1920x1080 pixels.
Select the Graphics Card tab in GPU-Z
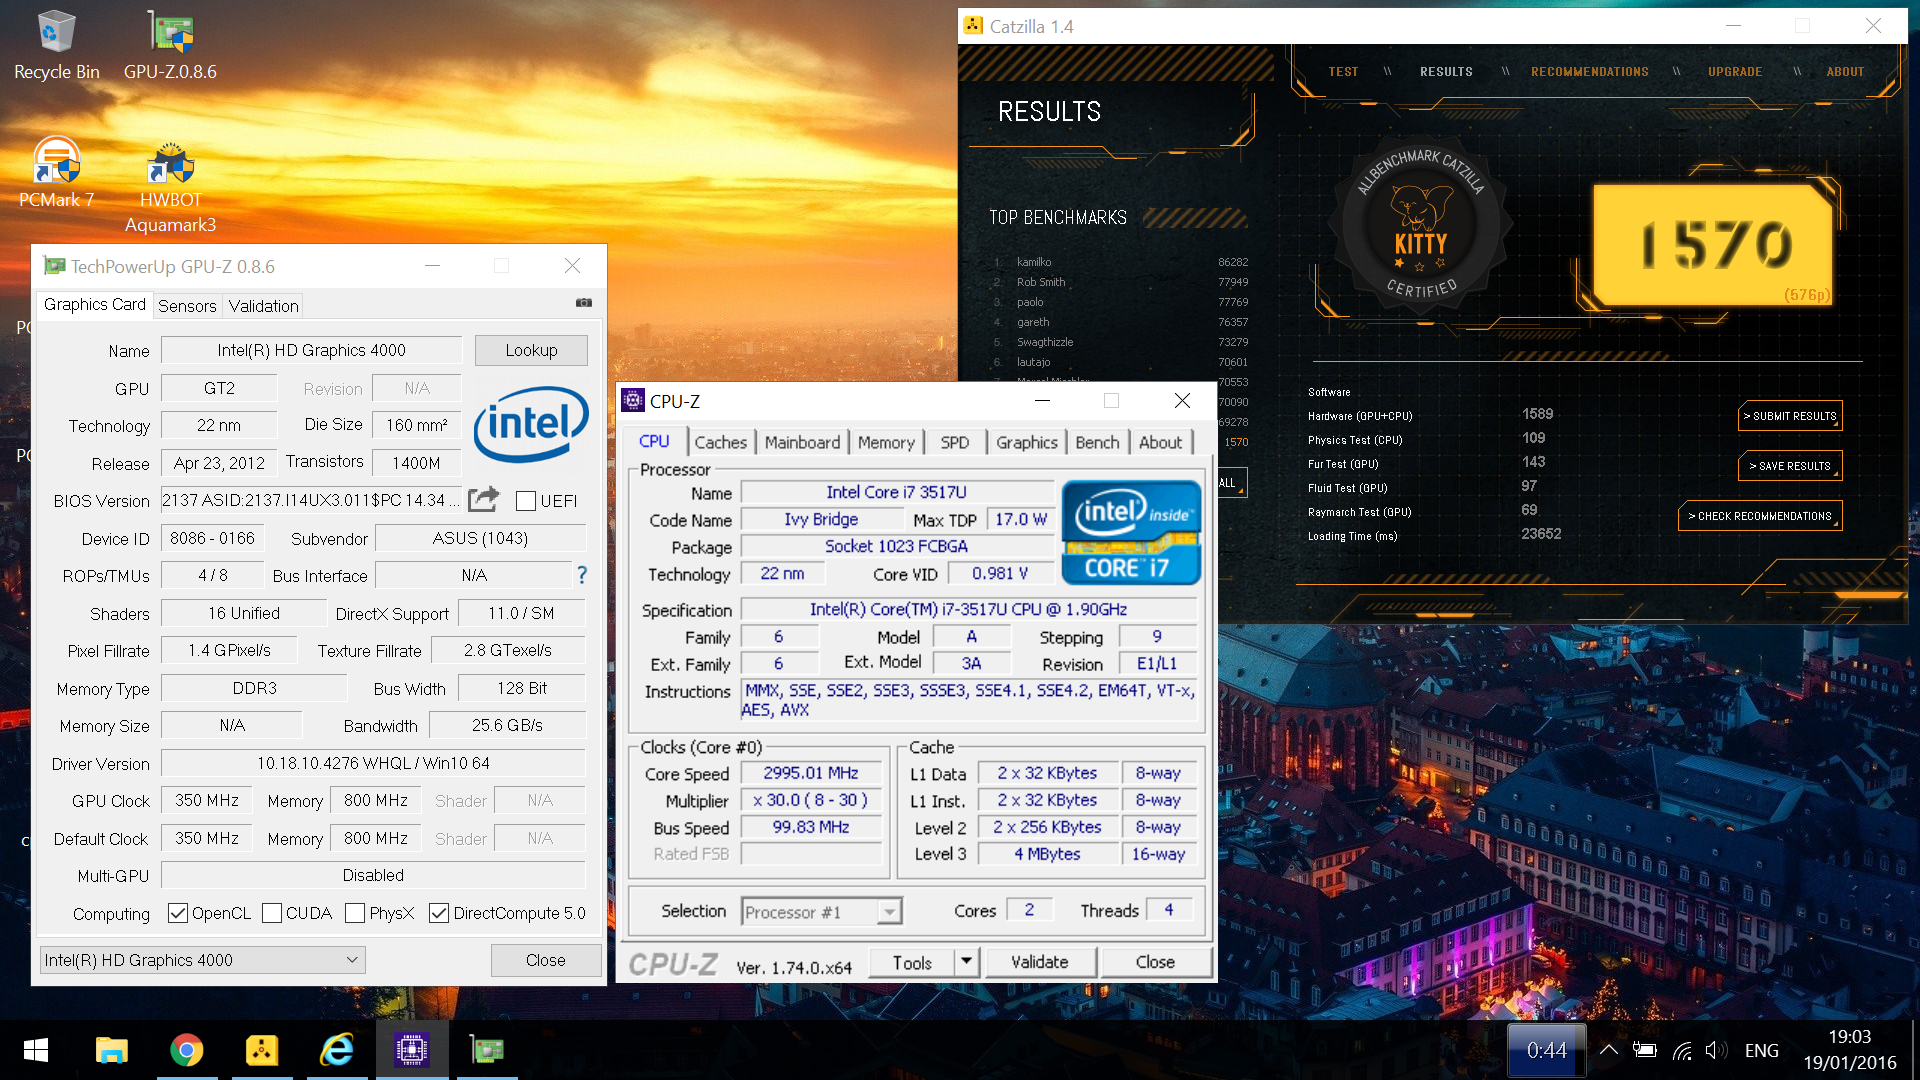point(95,304)
